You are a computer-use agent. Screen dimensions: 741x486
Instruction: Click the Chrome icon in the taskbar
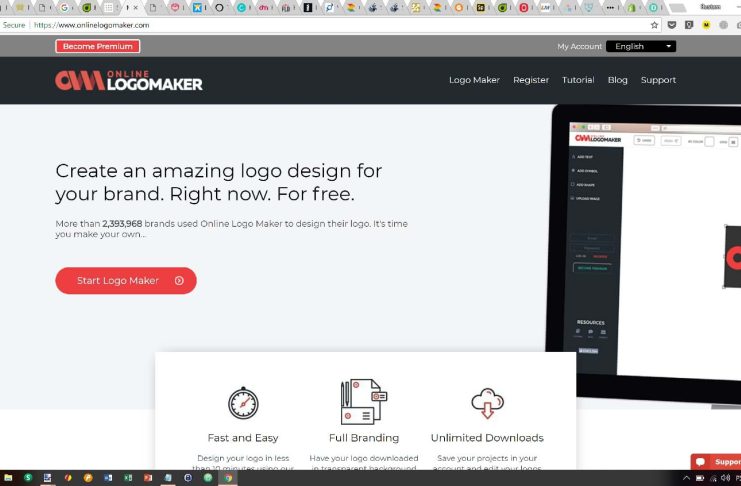[228, 478]
